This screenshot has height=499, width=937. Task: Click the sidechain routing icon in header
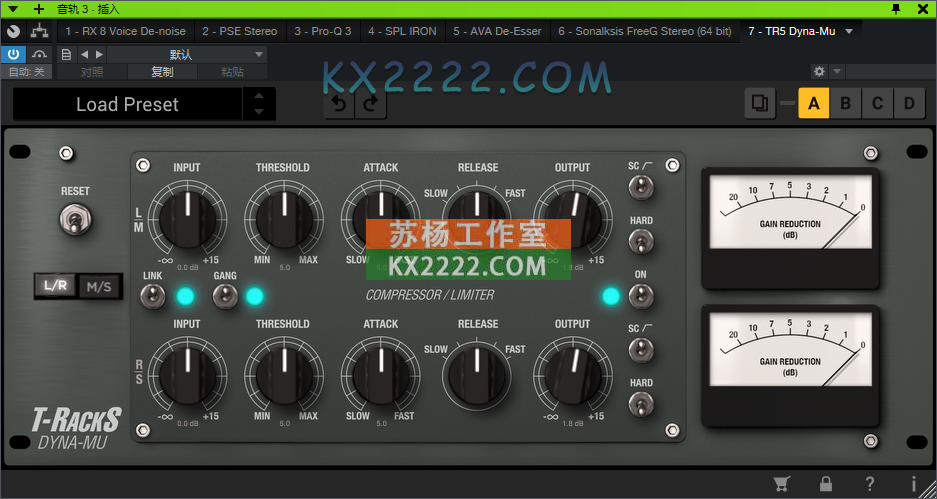pyautogui.click(x=39, y=30)
